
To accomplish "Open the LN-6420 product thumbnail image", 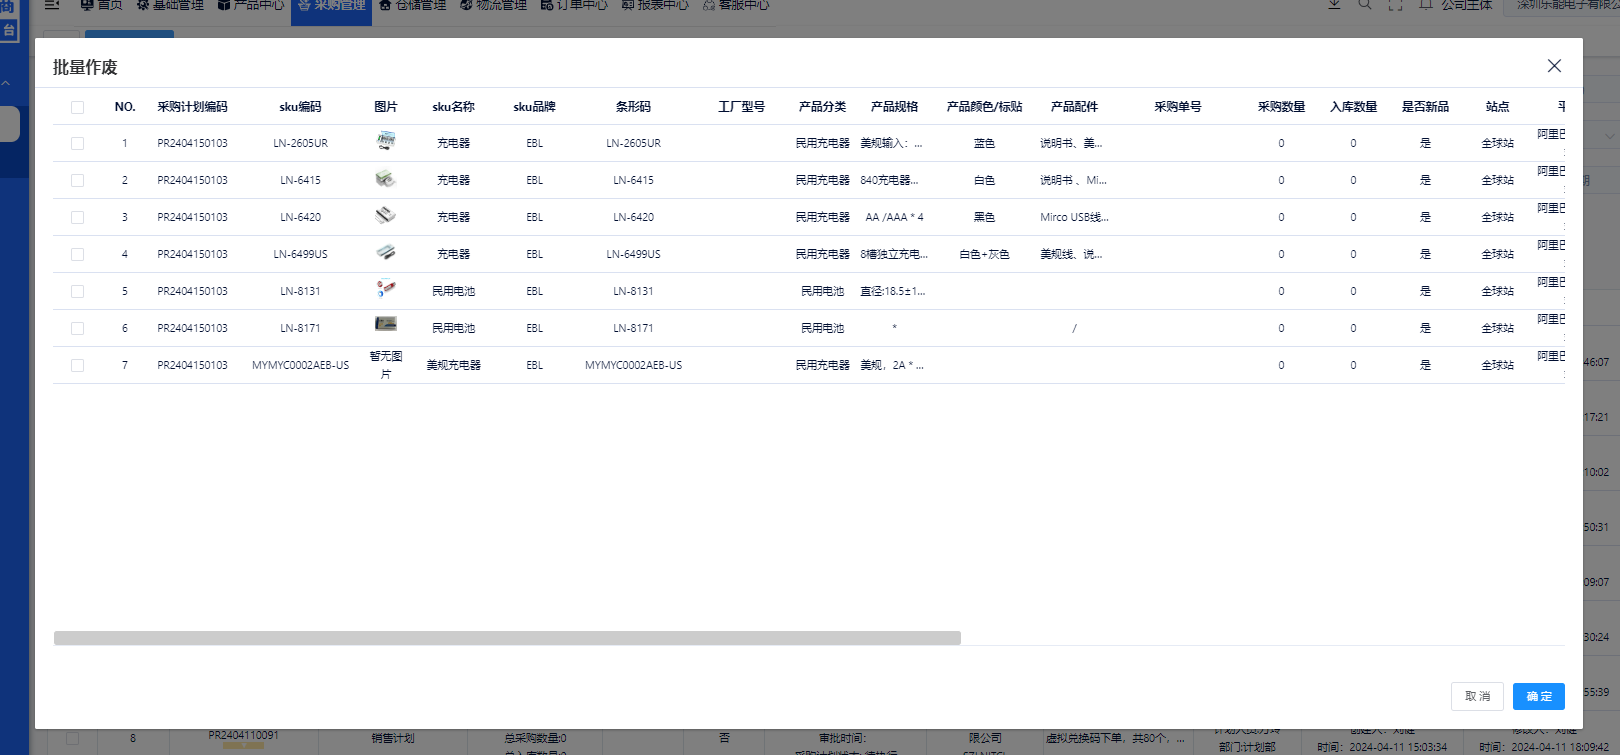I will 386,215.
